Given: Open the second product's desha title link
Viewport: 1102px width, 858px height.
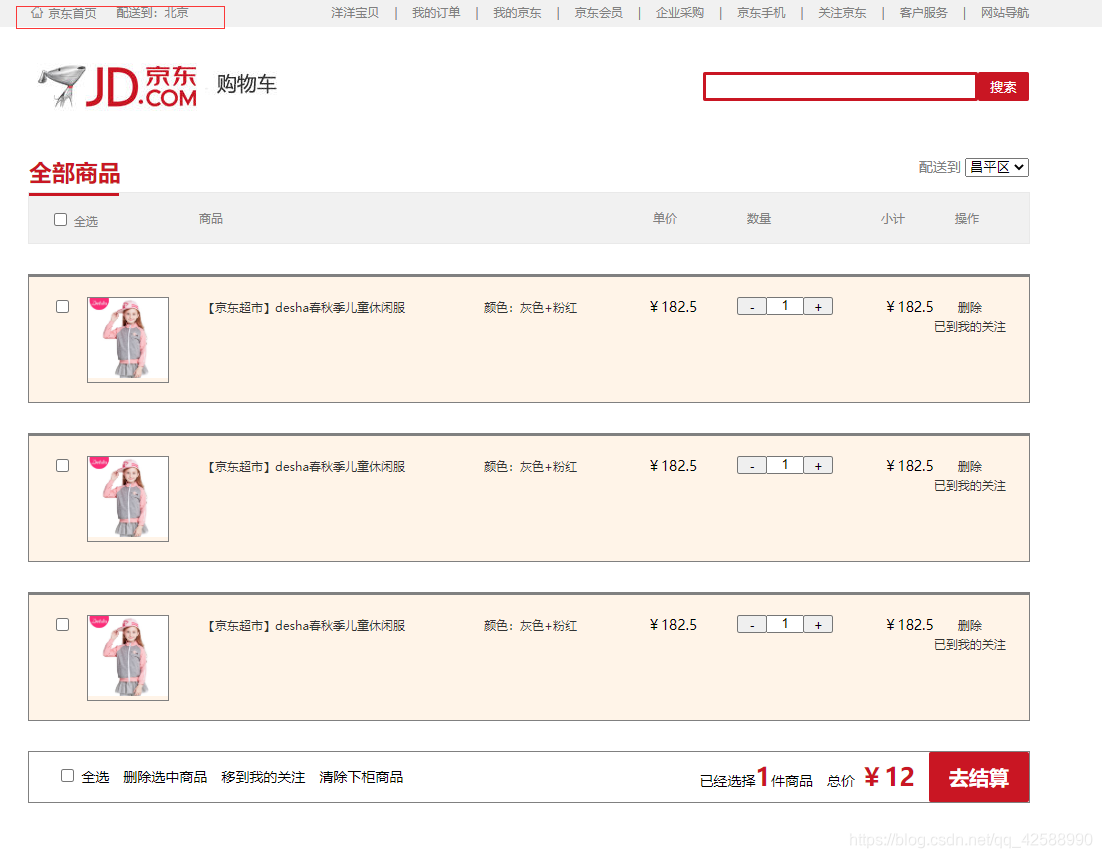Looking at the screenshot, I should coord(306,467).
